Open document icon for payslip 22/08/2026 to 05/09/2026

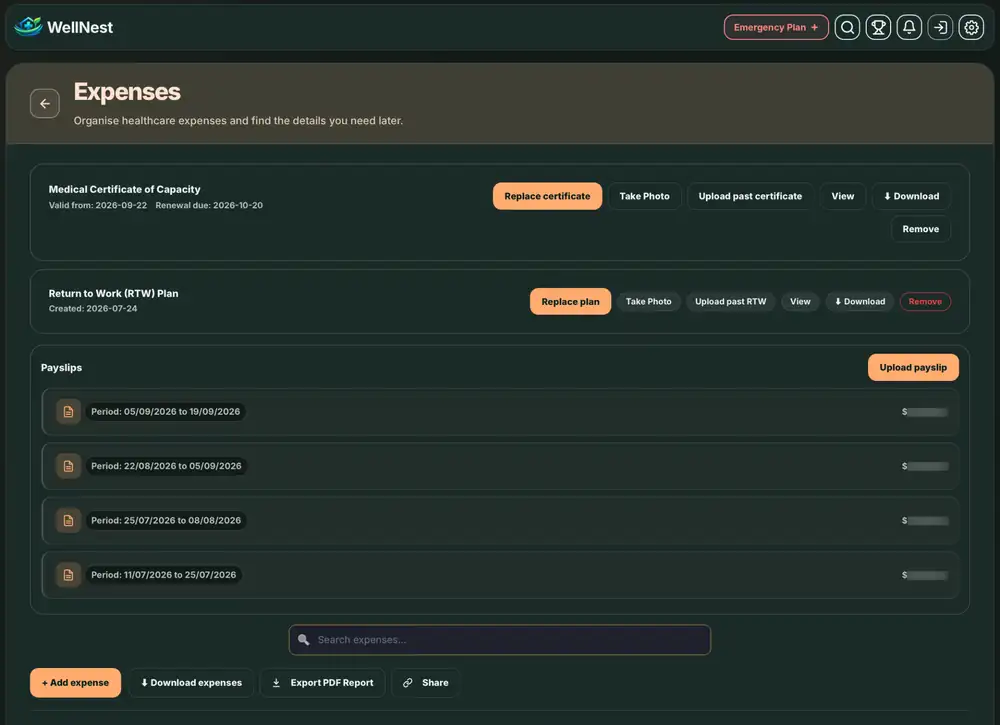(68, 466)
